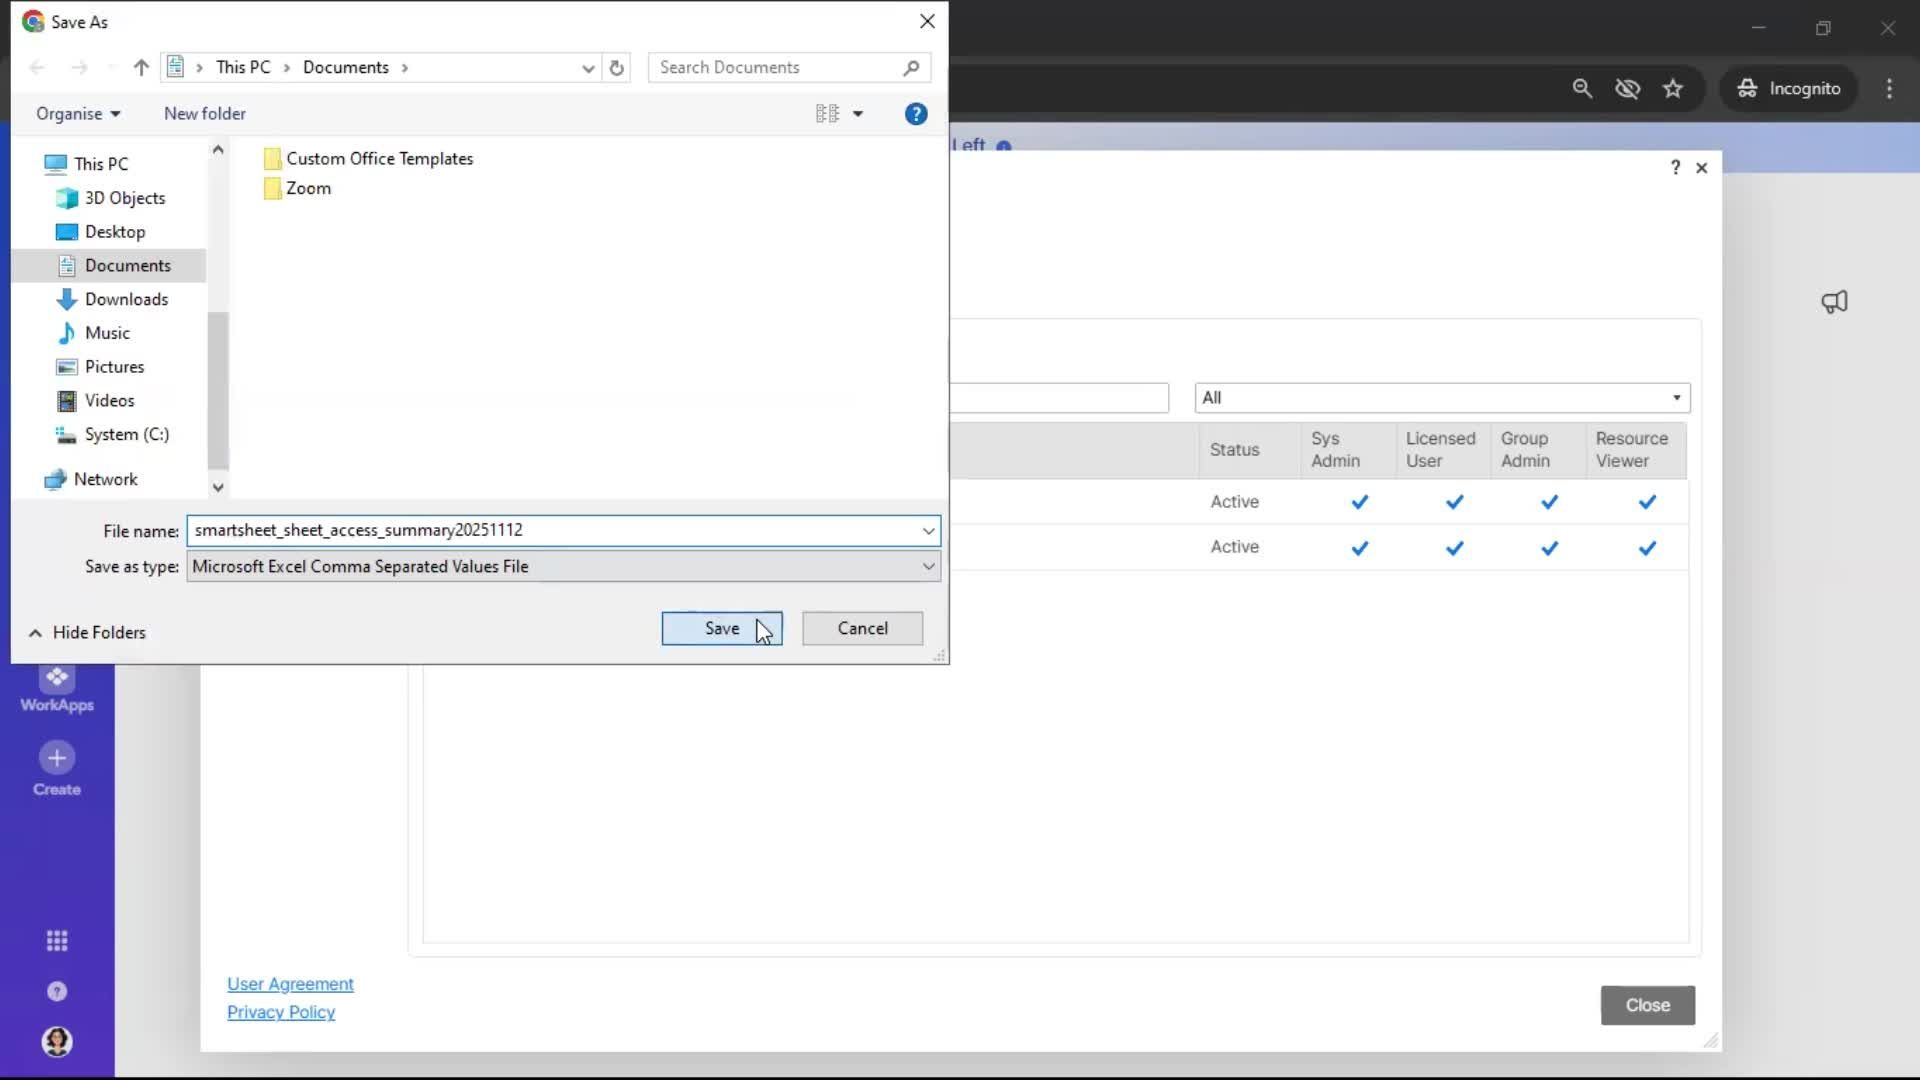Refresh the Documents folder view

[x=617, y=67]
